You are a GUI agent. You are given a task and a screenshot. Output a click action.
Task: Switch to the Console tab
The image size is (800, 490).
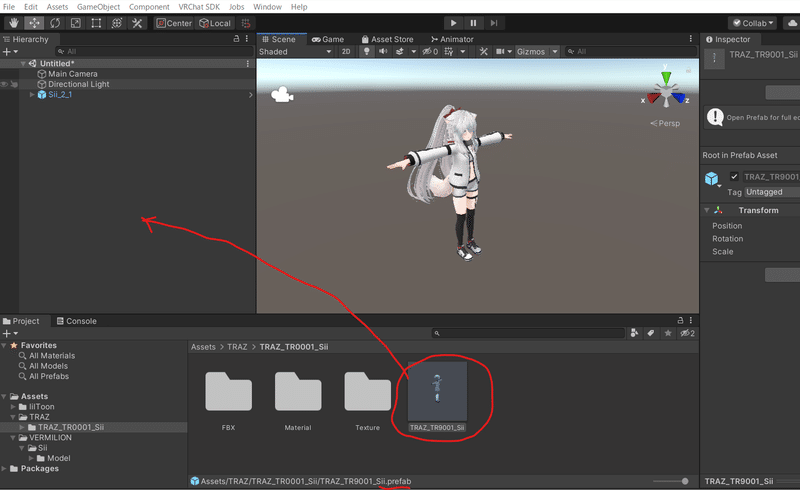pyautogui.click(x=77, y=321)
